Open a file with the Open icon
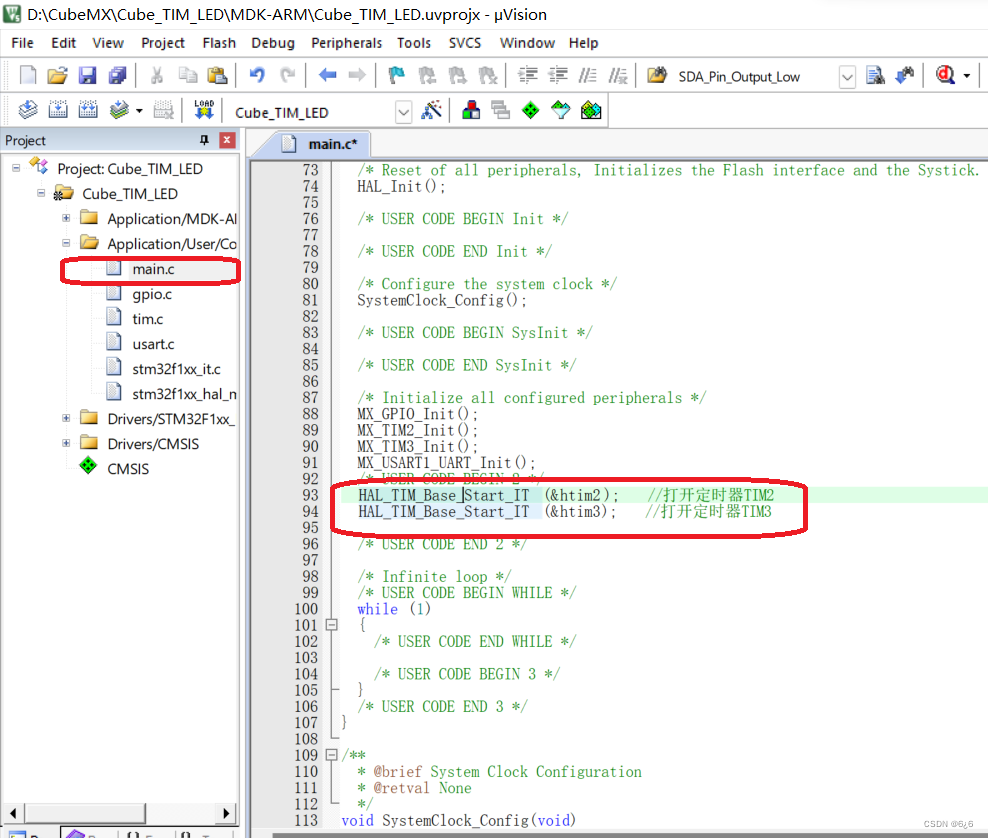This screenshot has width=988, height=838. [x=57, y=76]
